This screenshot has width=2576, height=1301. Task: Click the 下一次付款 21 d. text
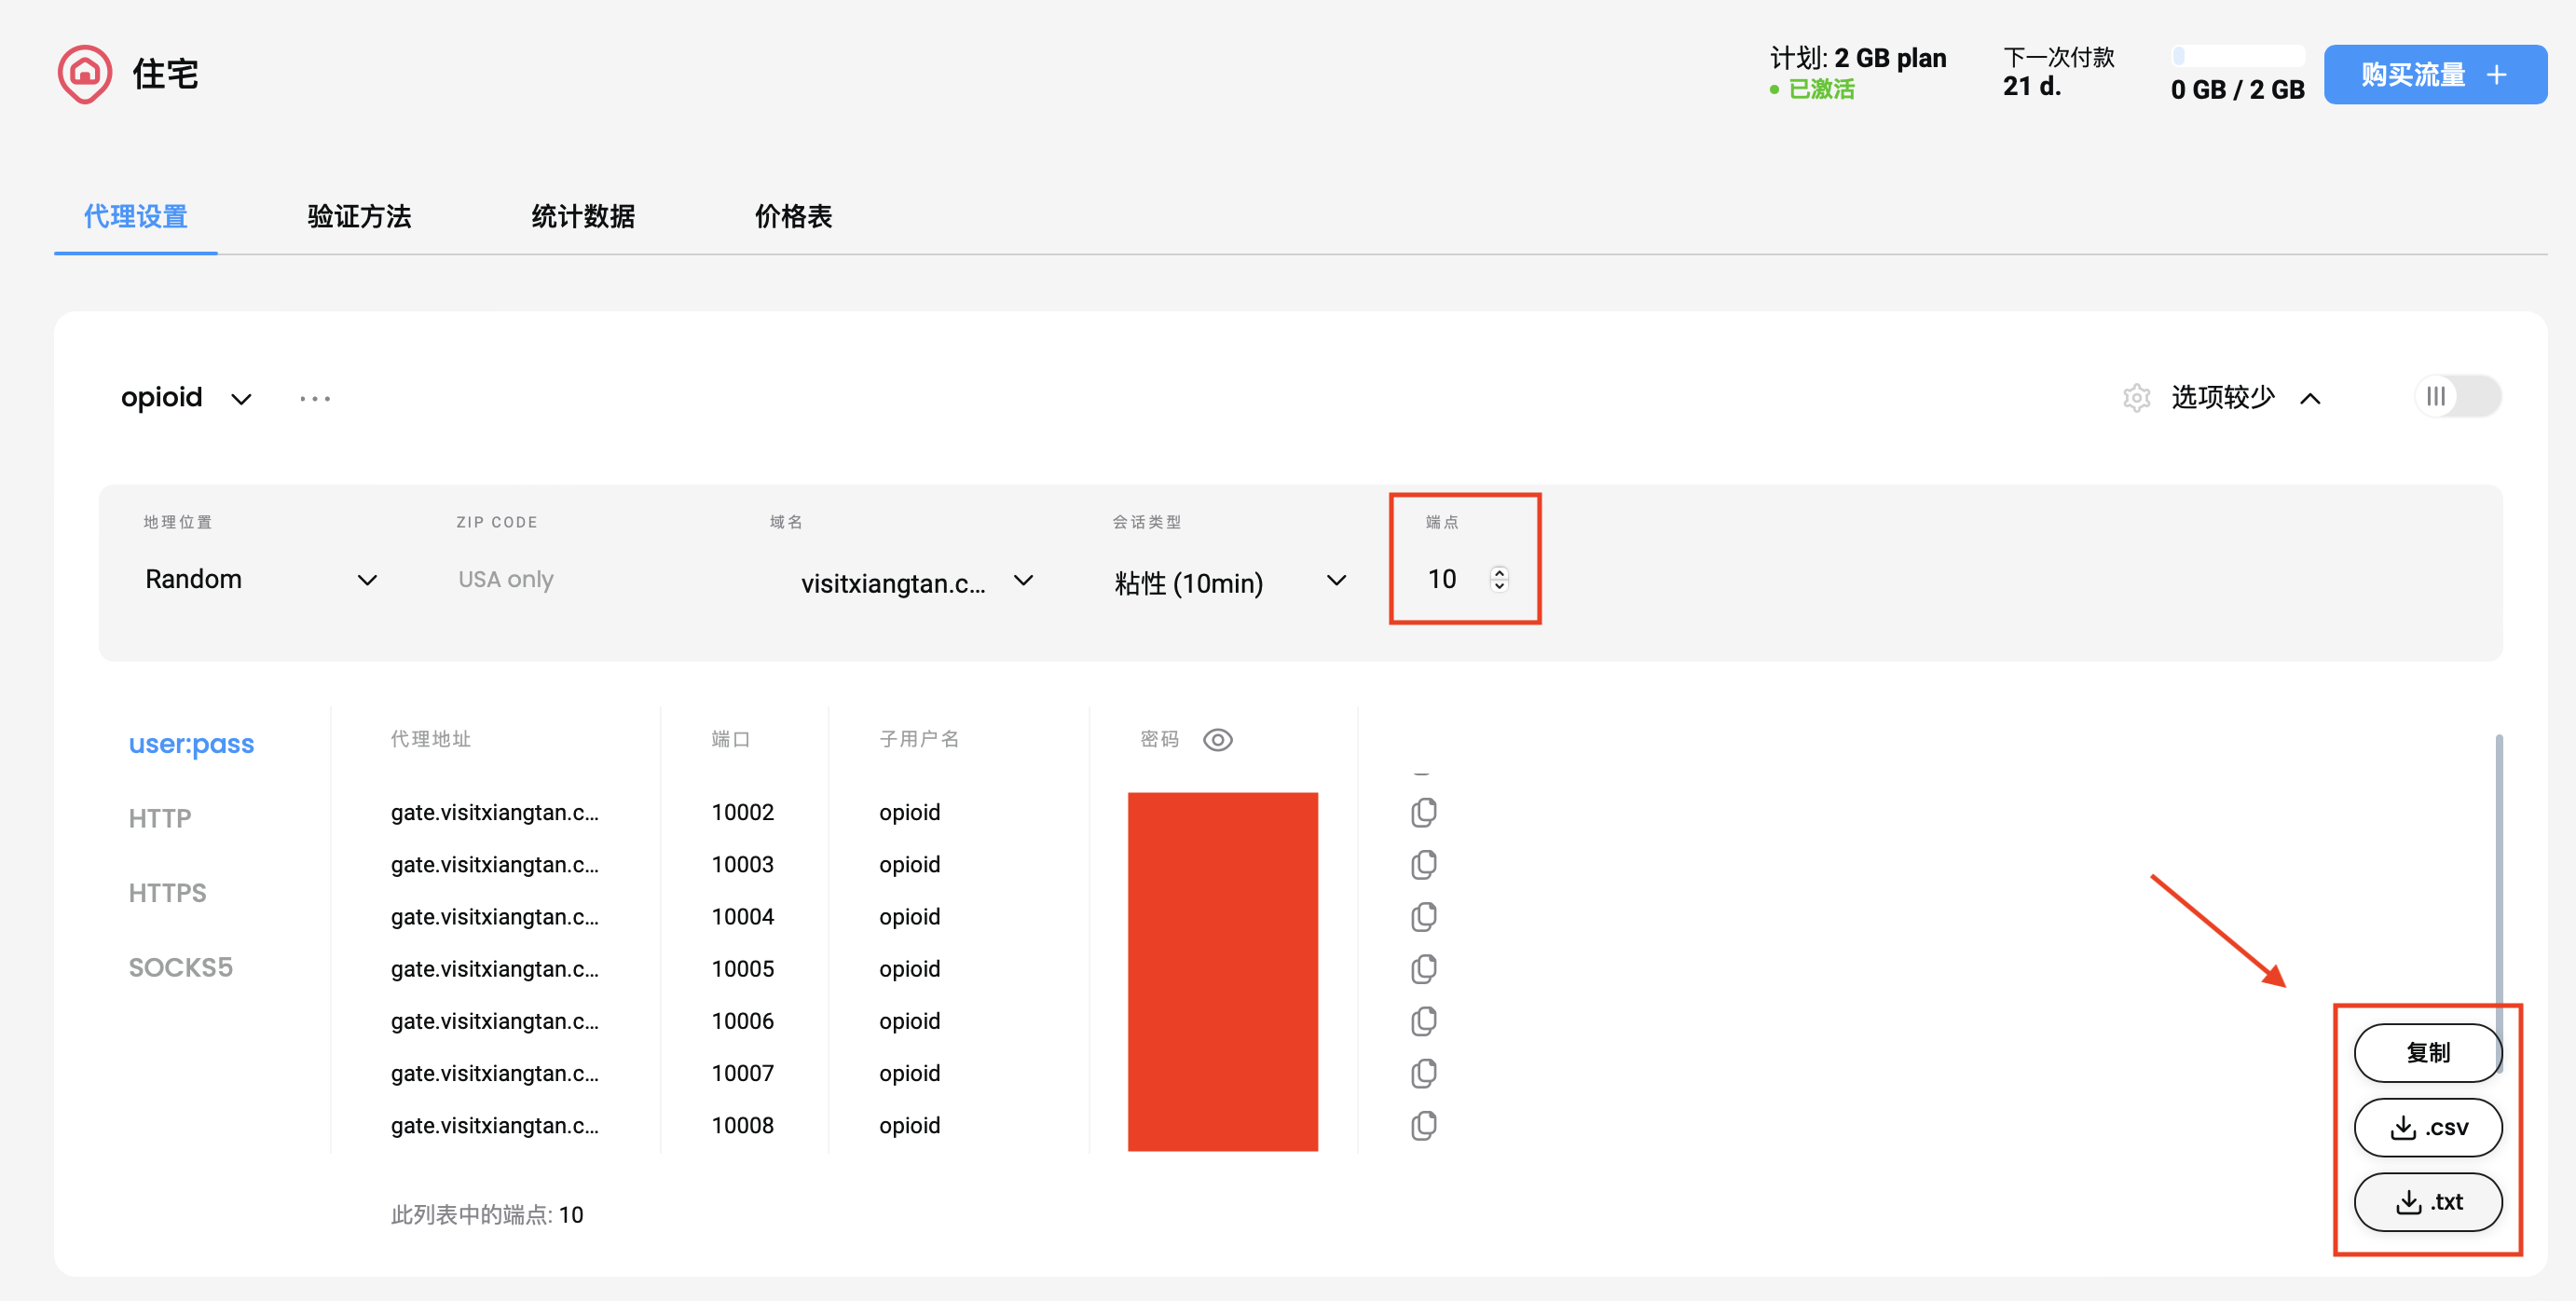click(2058, 72)
